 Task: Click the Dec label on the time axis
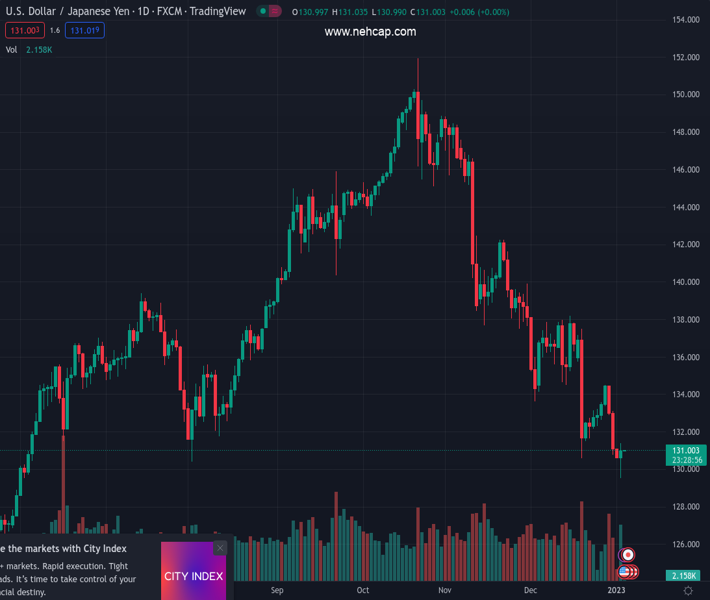pyautogui.click(x=530, y=590)
